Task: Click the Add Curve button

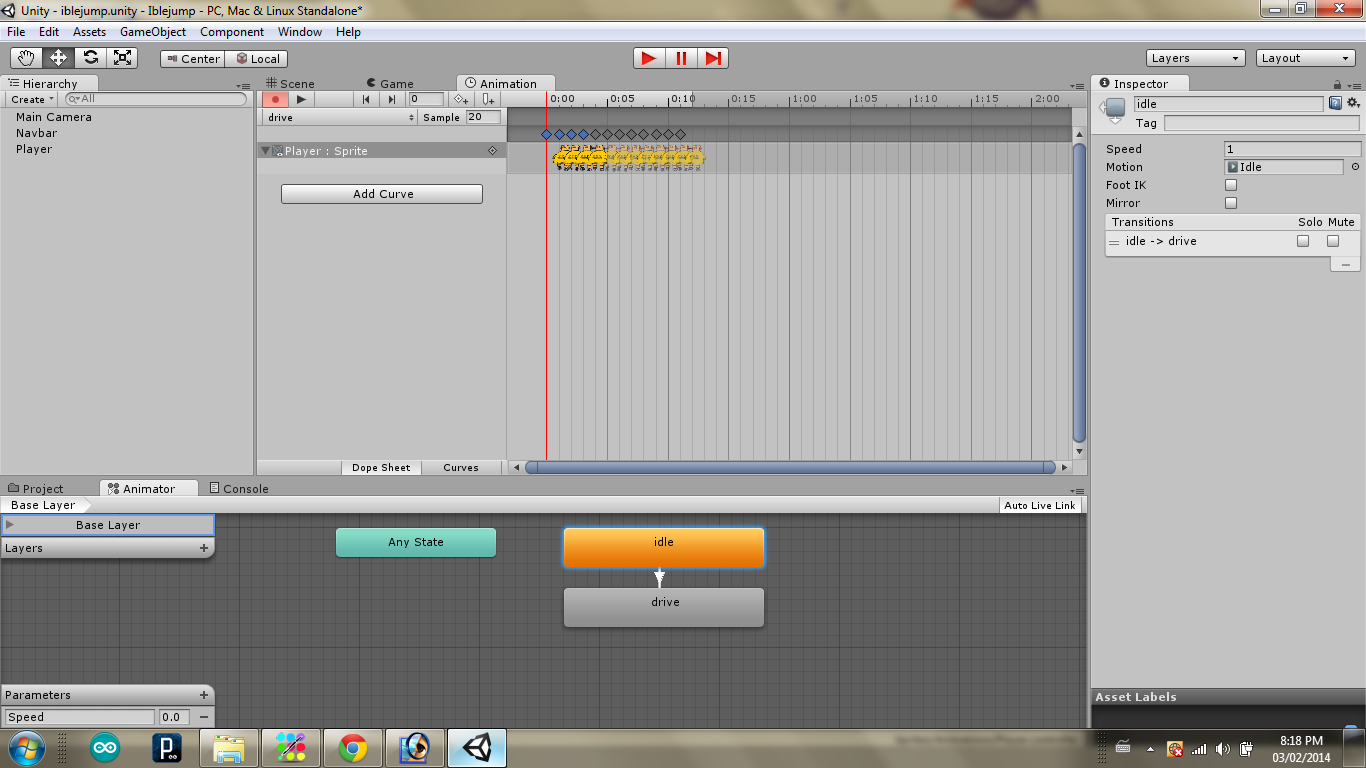Action: point(382,194)
